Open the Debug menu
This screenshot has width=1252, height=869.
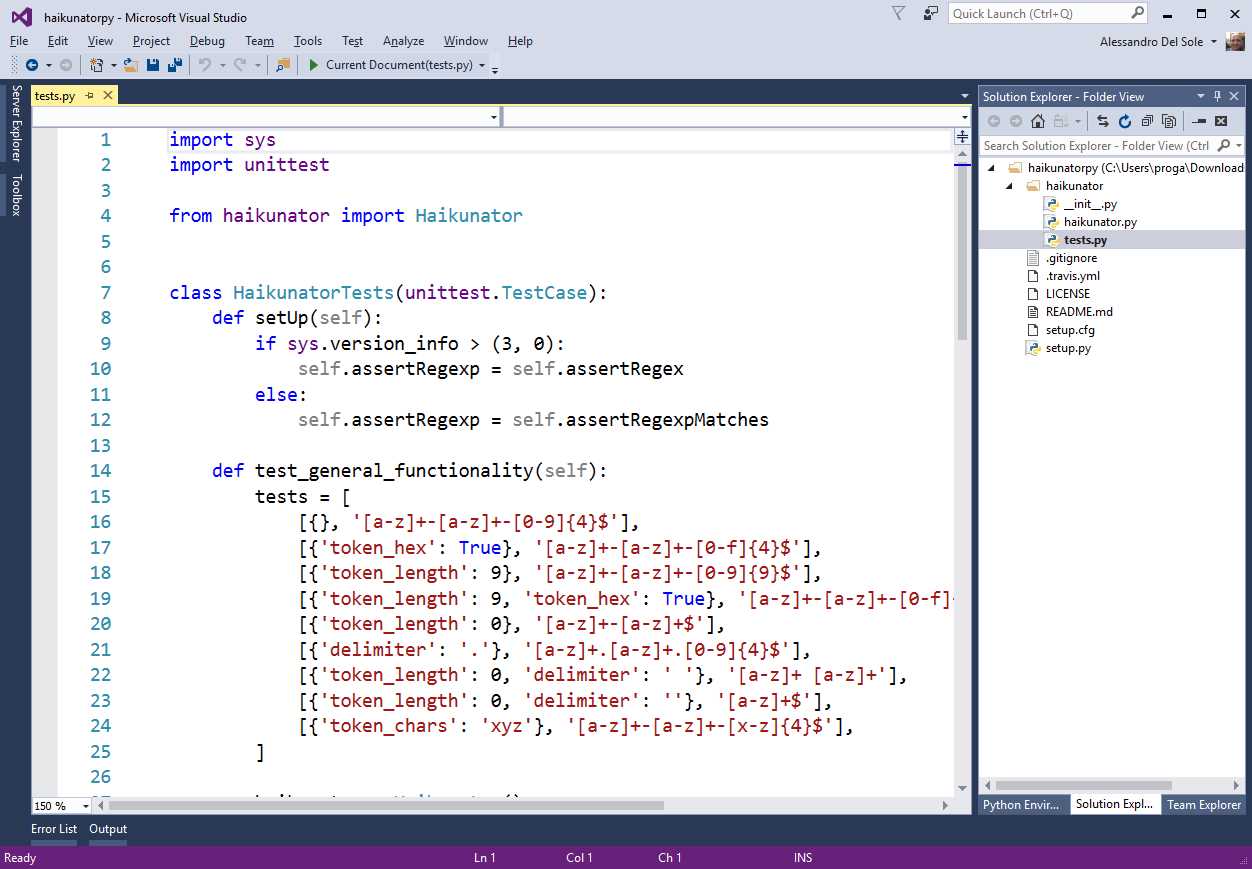coord(207,41)
